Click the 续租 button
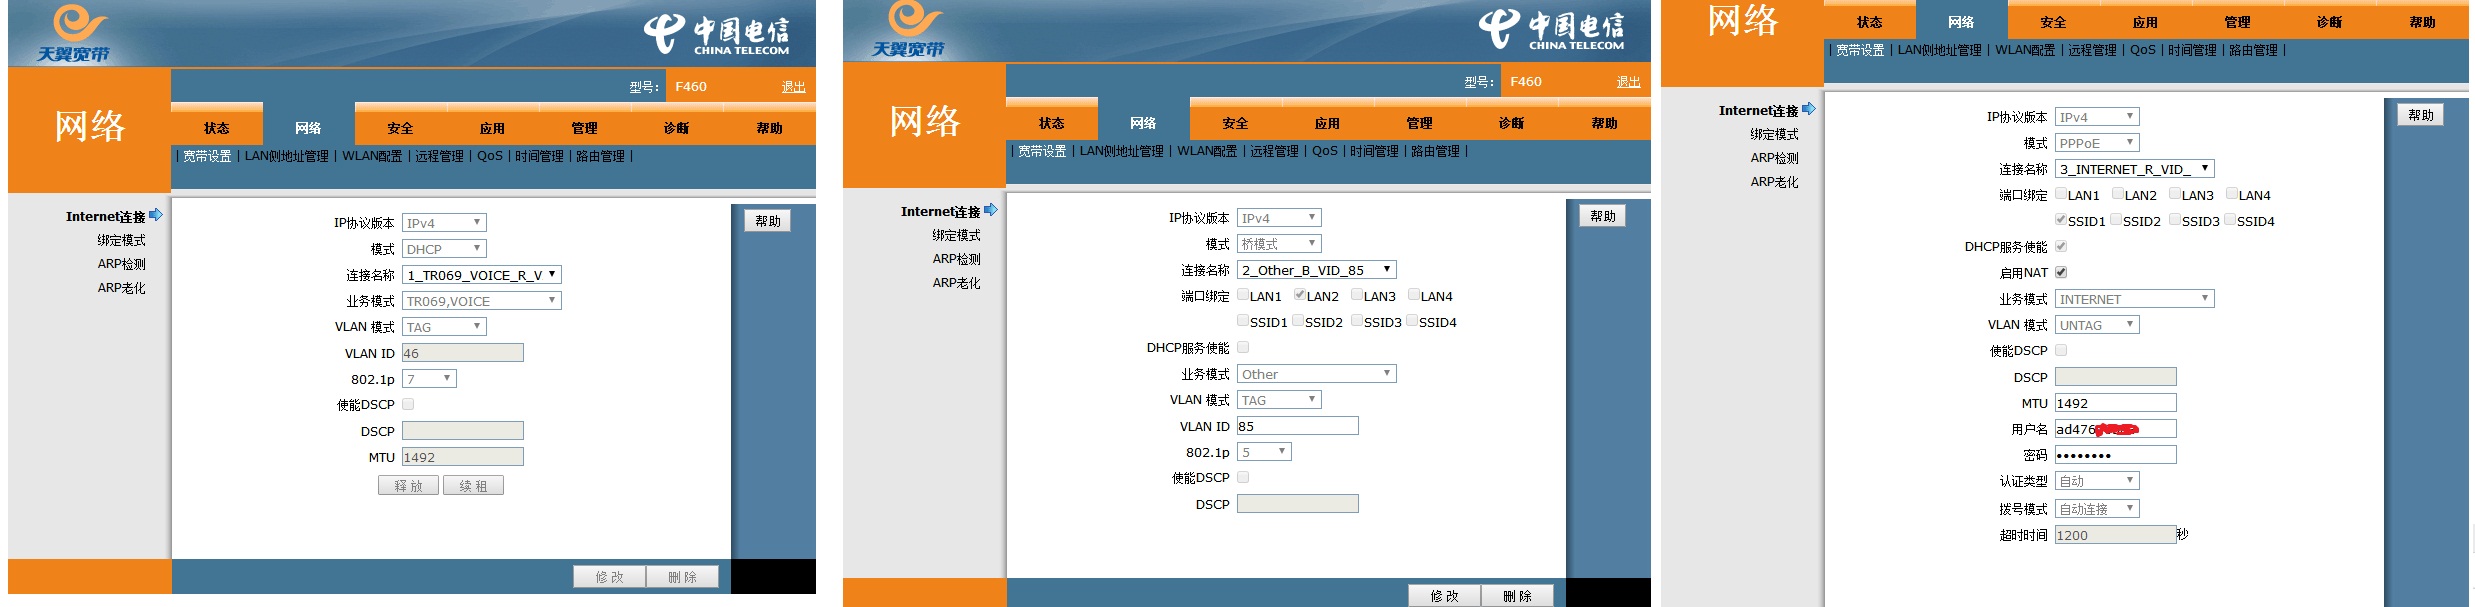The image size is (2475, 607). 473,486
